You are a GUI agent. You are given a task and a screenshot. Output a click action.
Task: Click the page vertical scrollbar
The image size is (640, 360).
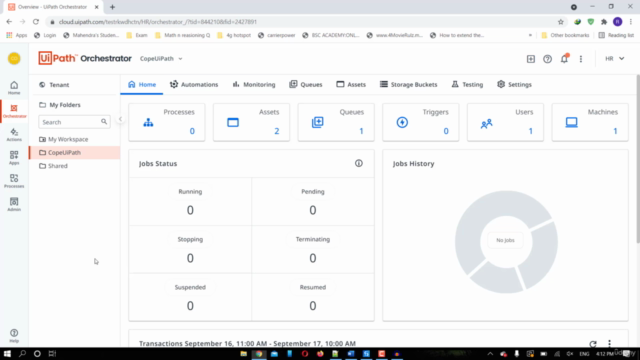pyautogui.click(x=637, y=159)
